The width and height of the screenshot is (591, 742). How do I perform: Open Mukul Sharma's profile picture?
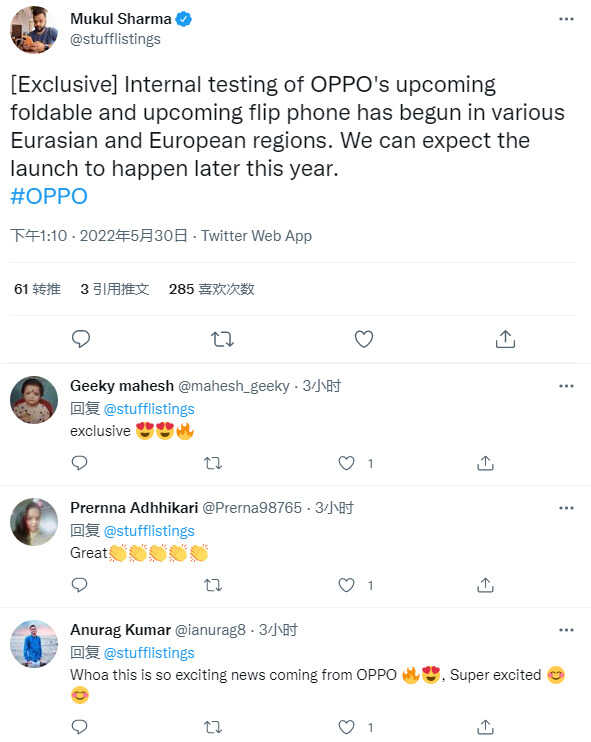34,29
